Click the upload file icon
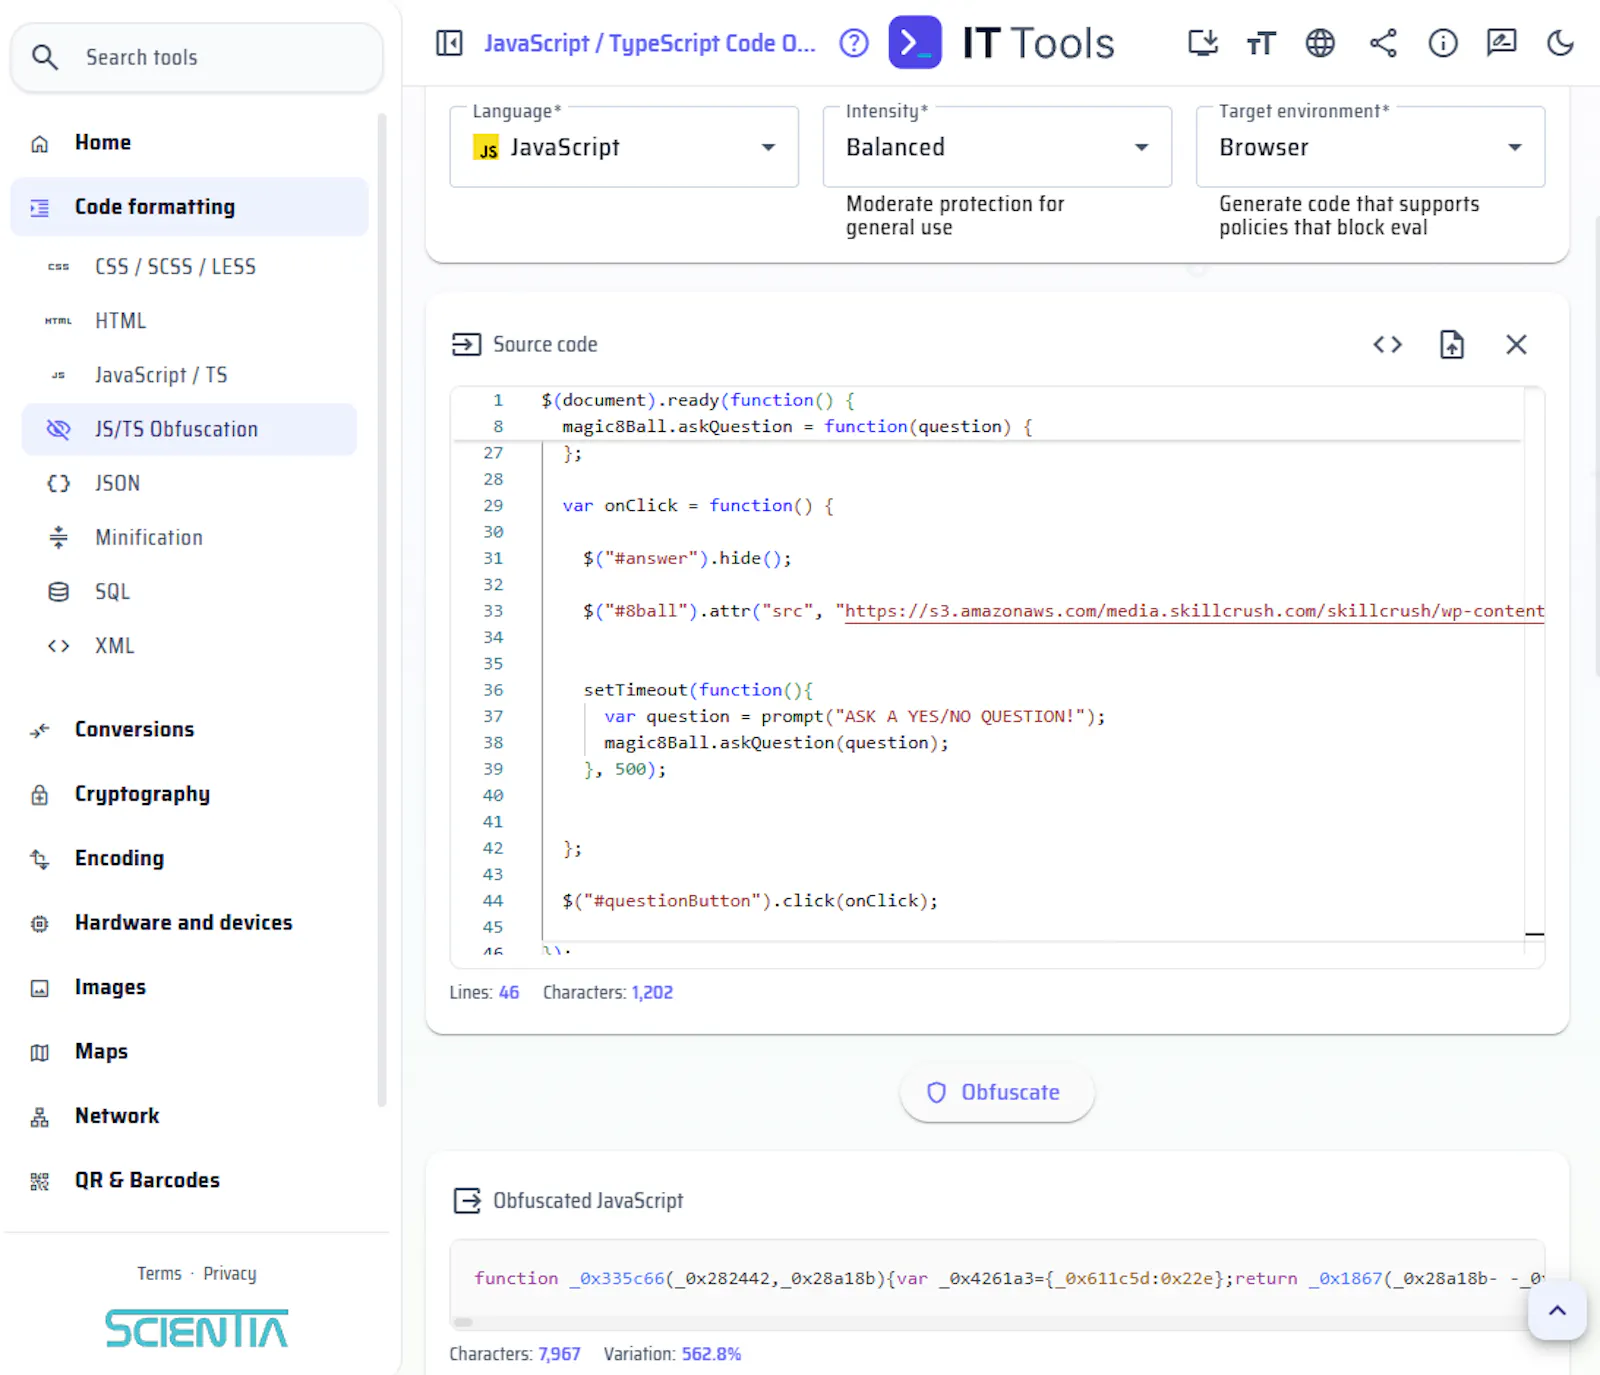 click(1451, 345)
